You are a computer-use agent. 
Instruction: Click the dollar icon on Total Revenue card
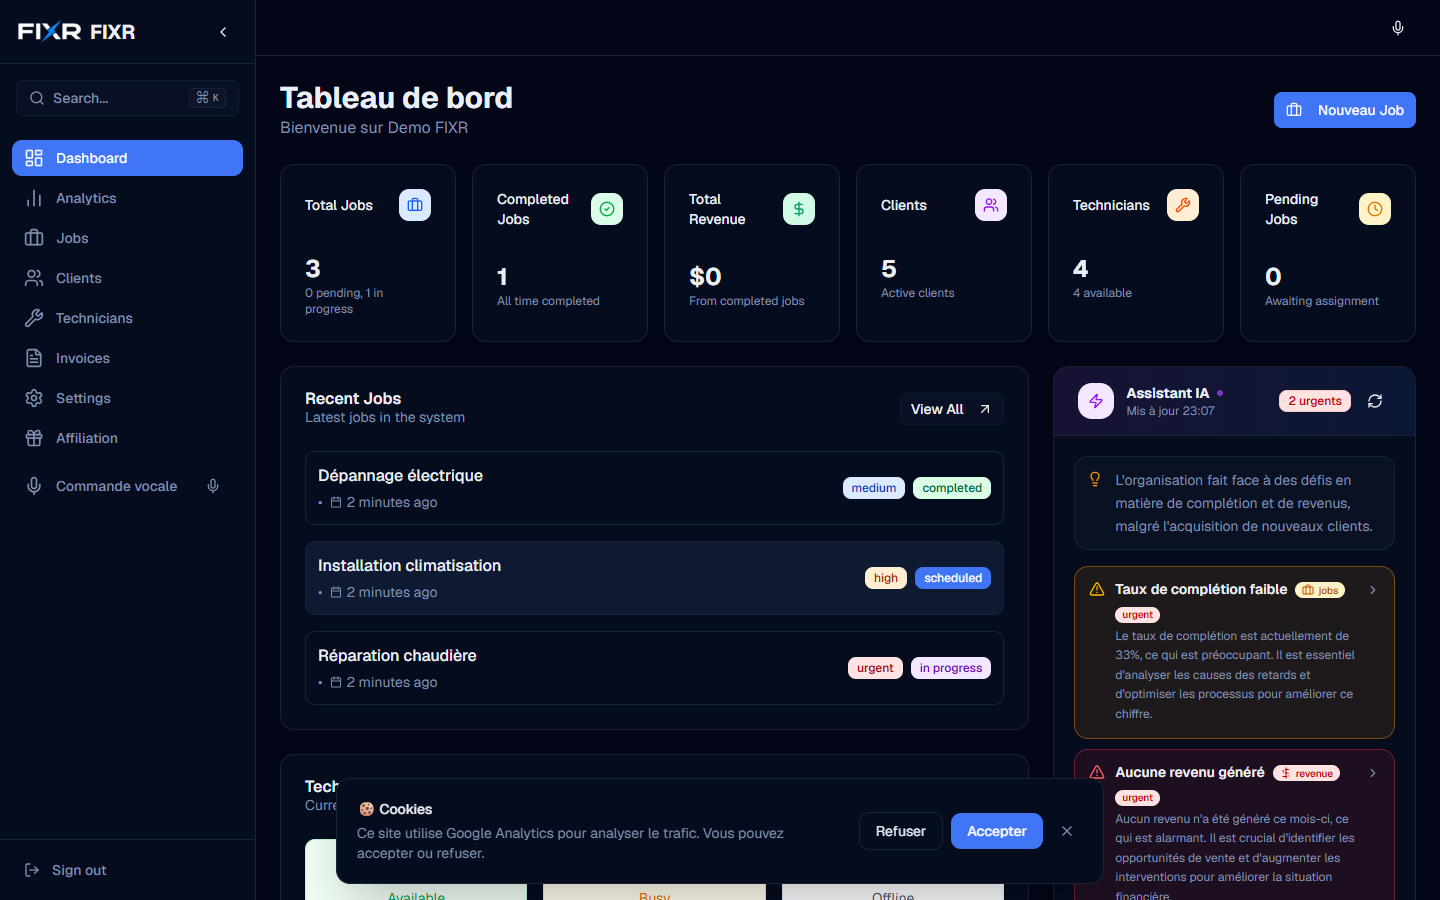click(799, 209)
